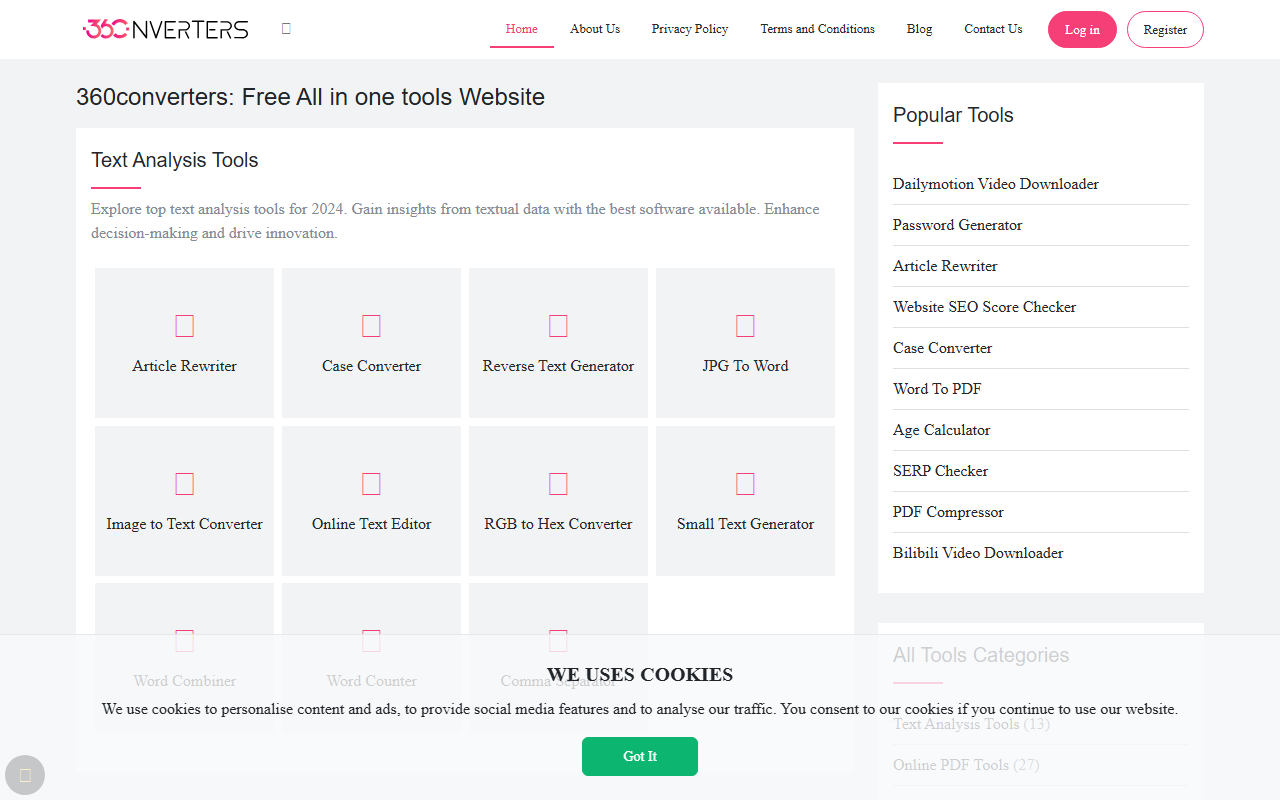This screenshot has height=800, width=1280.
Task: Open Reverse Text Generator tool label
Action: coord(558,366)
